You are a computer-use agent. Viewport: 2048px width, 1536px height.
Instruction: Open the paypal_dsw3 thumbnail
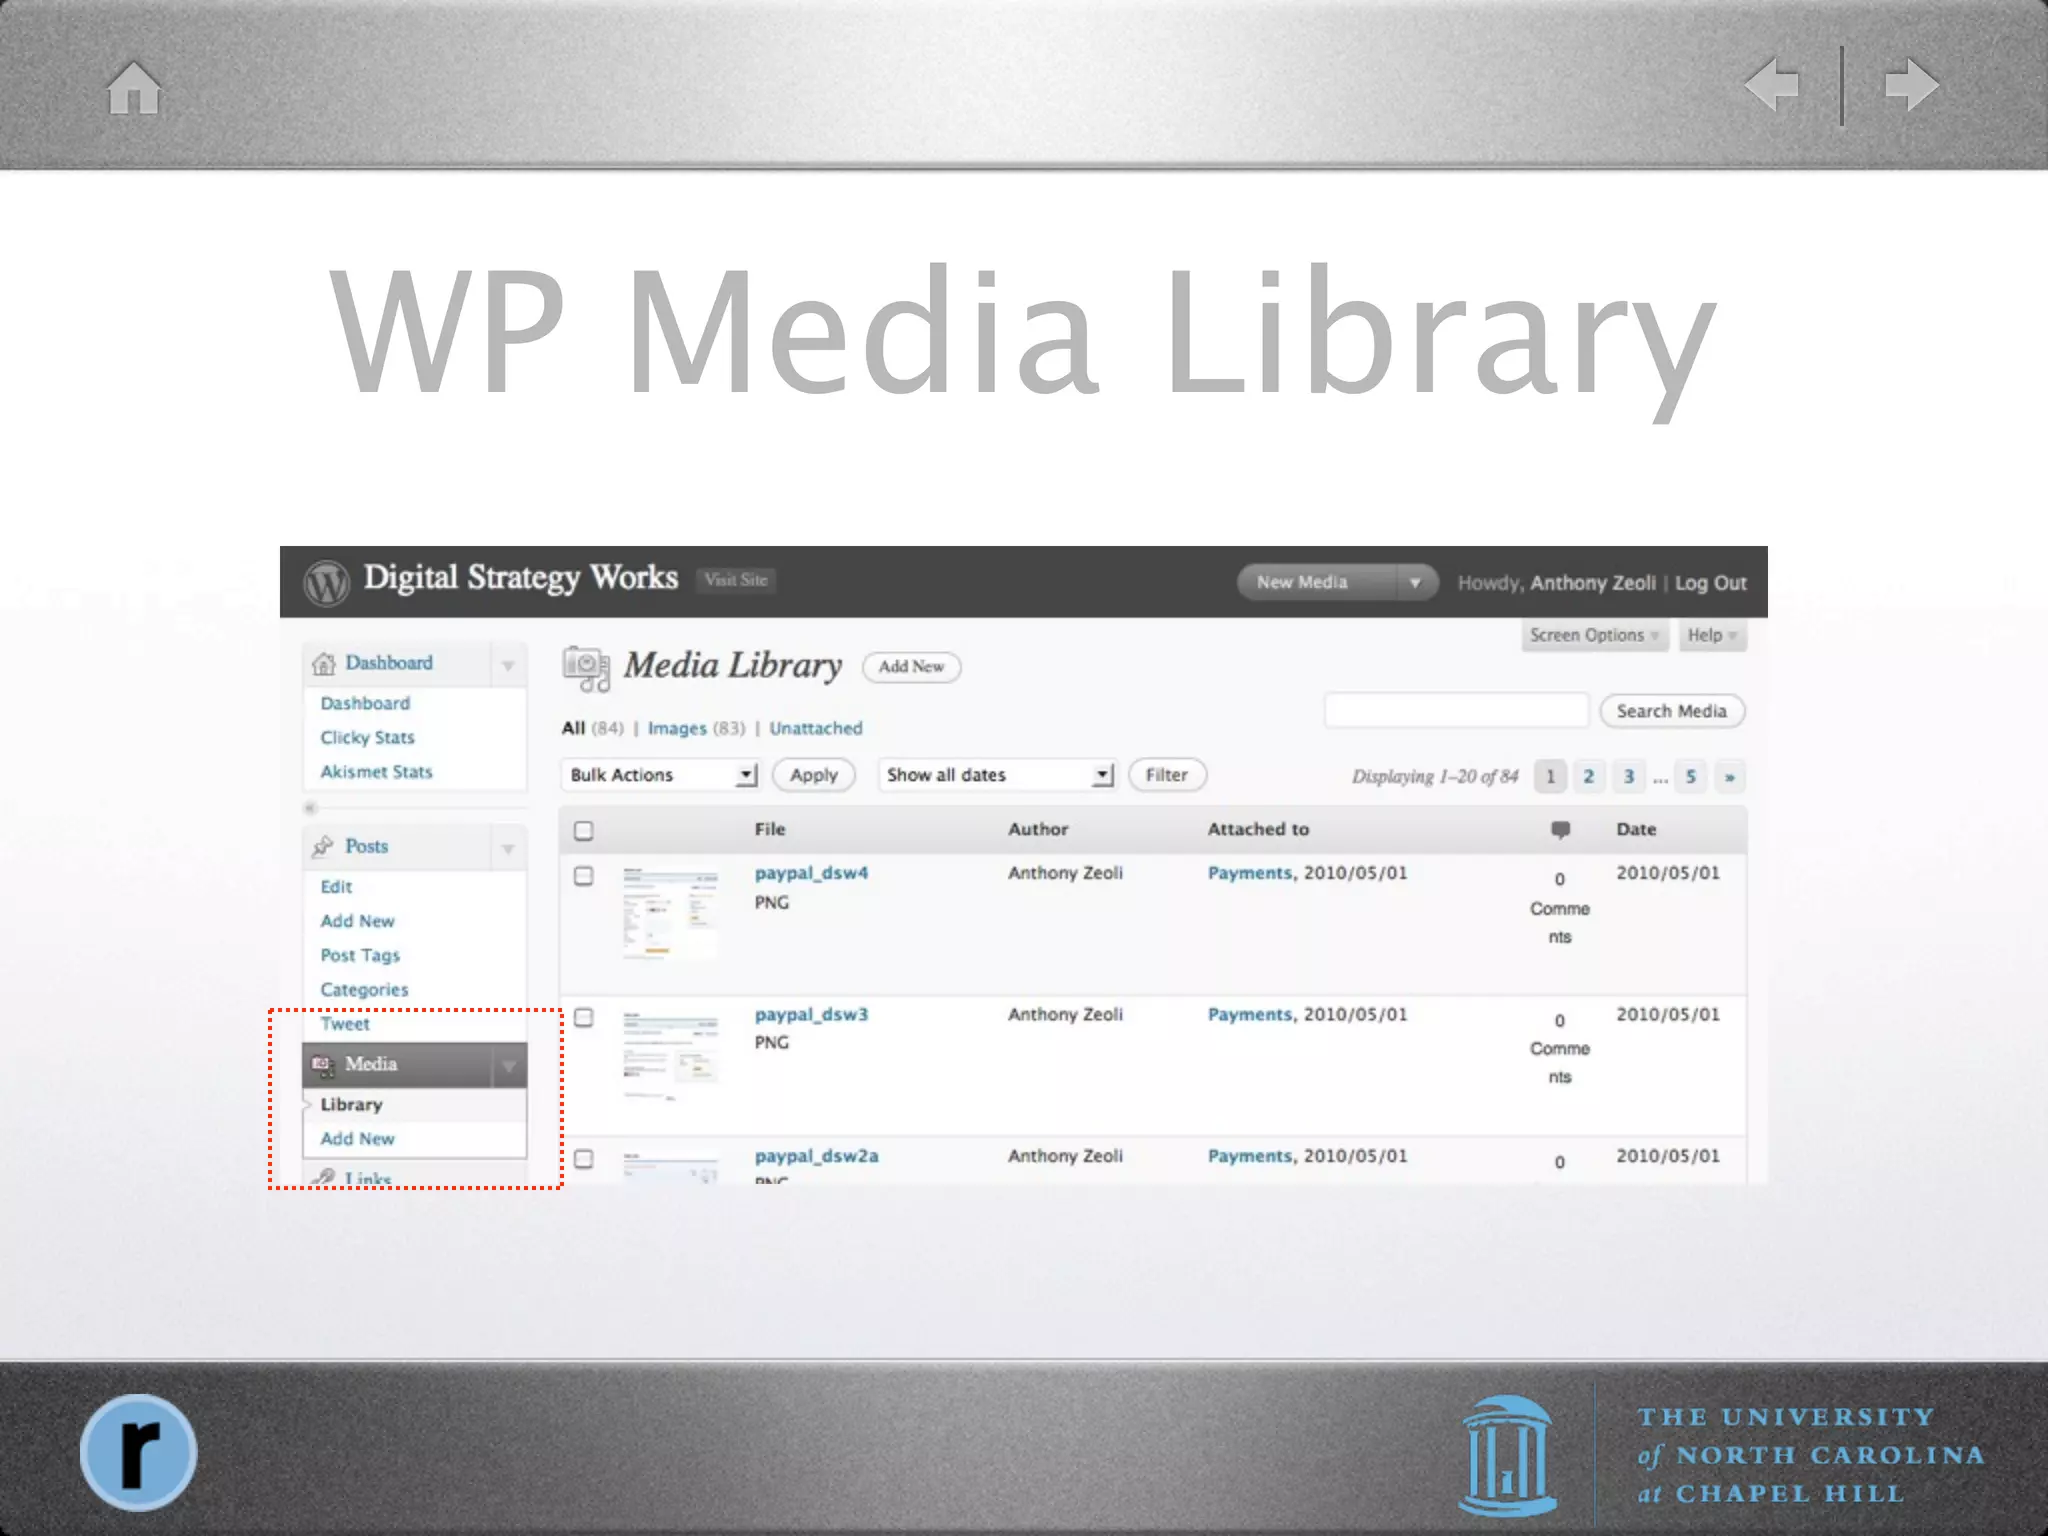670,1056
